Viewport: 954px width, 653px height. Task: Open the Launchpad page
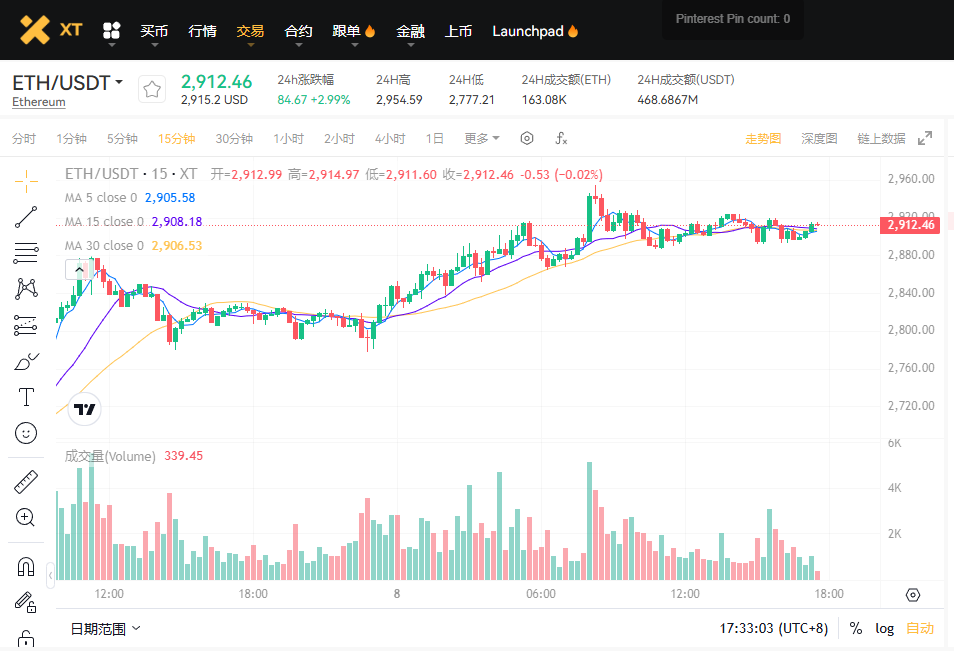tap(535, 31)
